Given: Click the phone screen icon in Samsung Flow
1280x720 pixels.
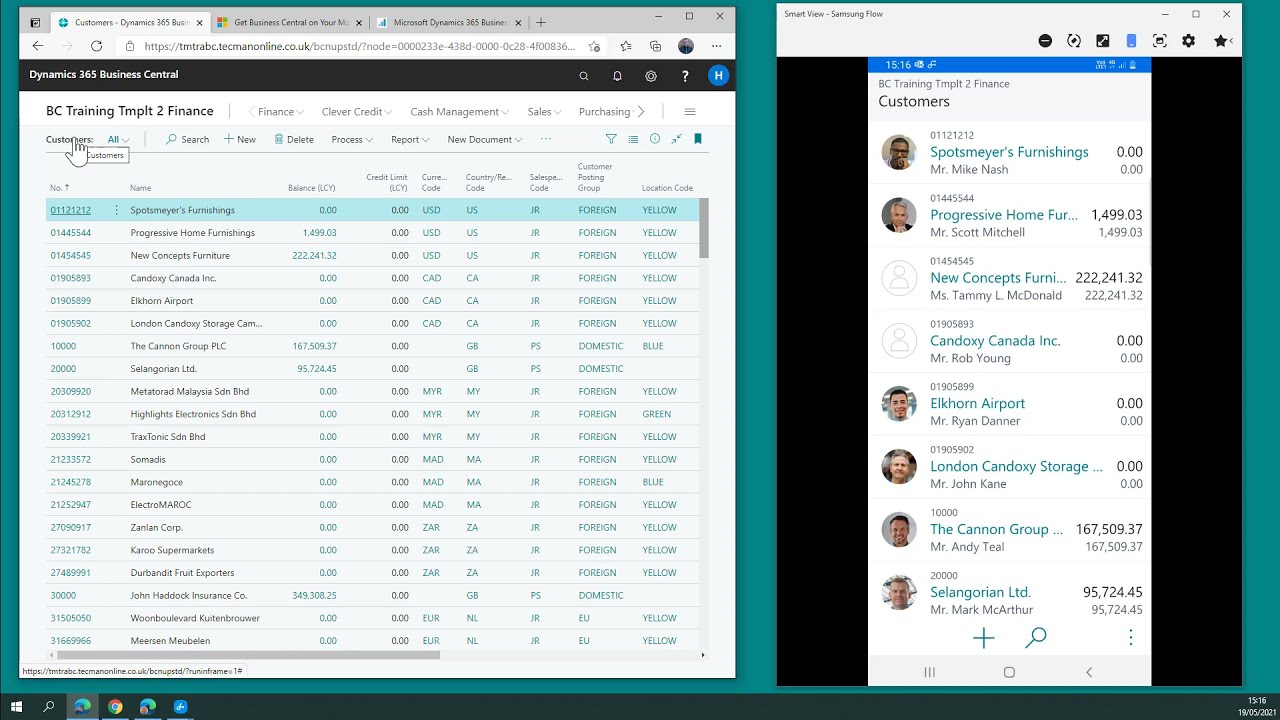Looking at the screenshot, I should pos(1131,41).
